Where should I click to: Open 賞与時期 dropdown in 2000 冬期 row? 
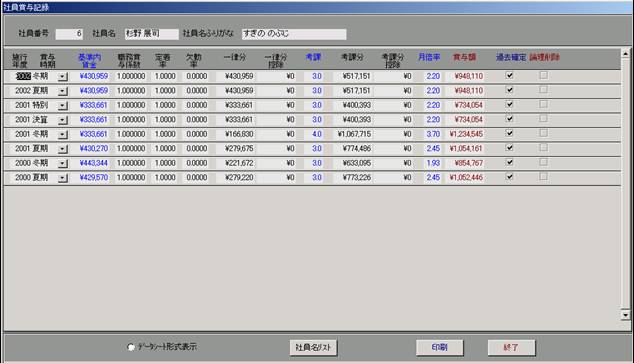63,164
